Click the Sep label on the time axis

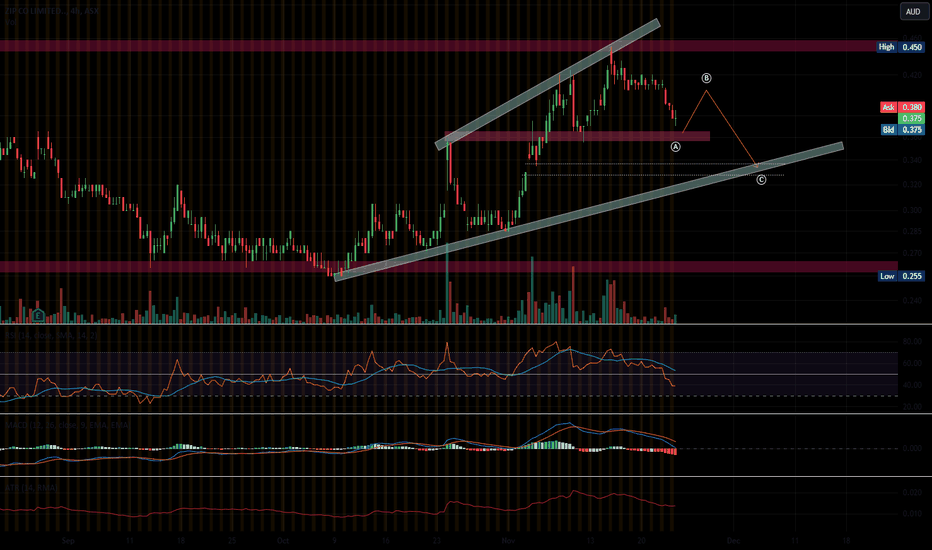(x=68, y=540)
